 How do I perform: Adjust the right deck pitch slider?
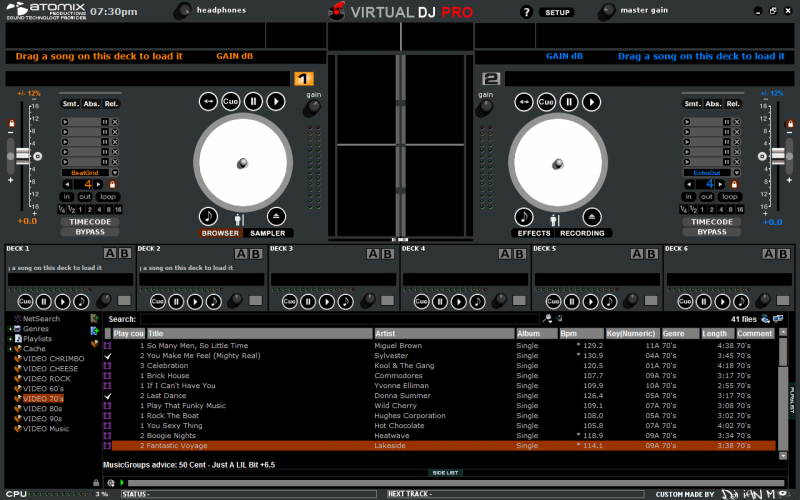[x=778, y=156]
